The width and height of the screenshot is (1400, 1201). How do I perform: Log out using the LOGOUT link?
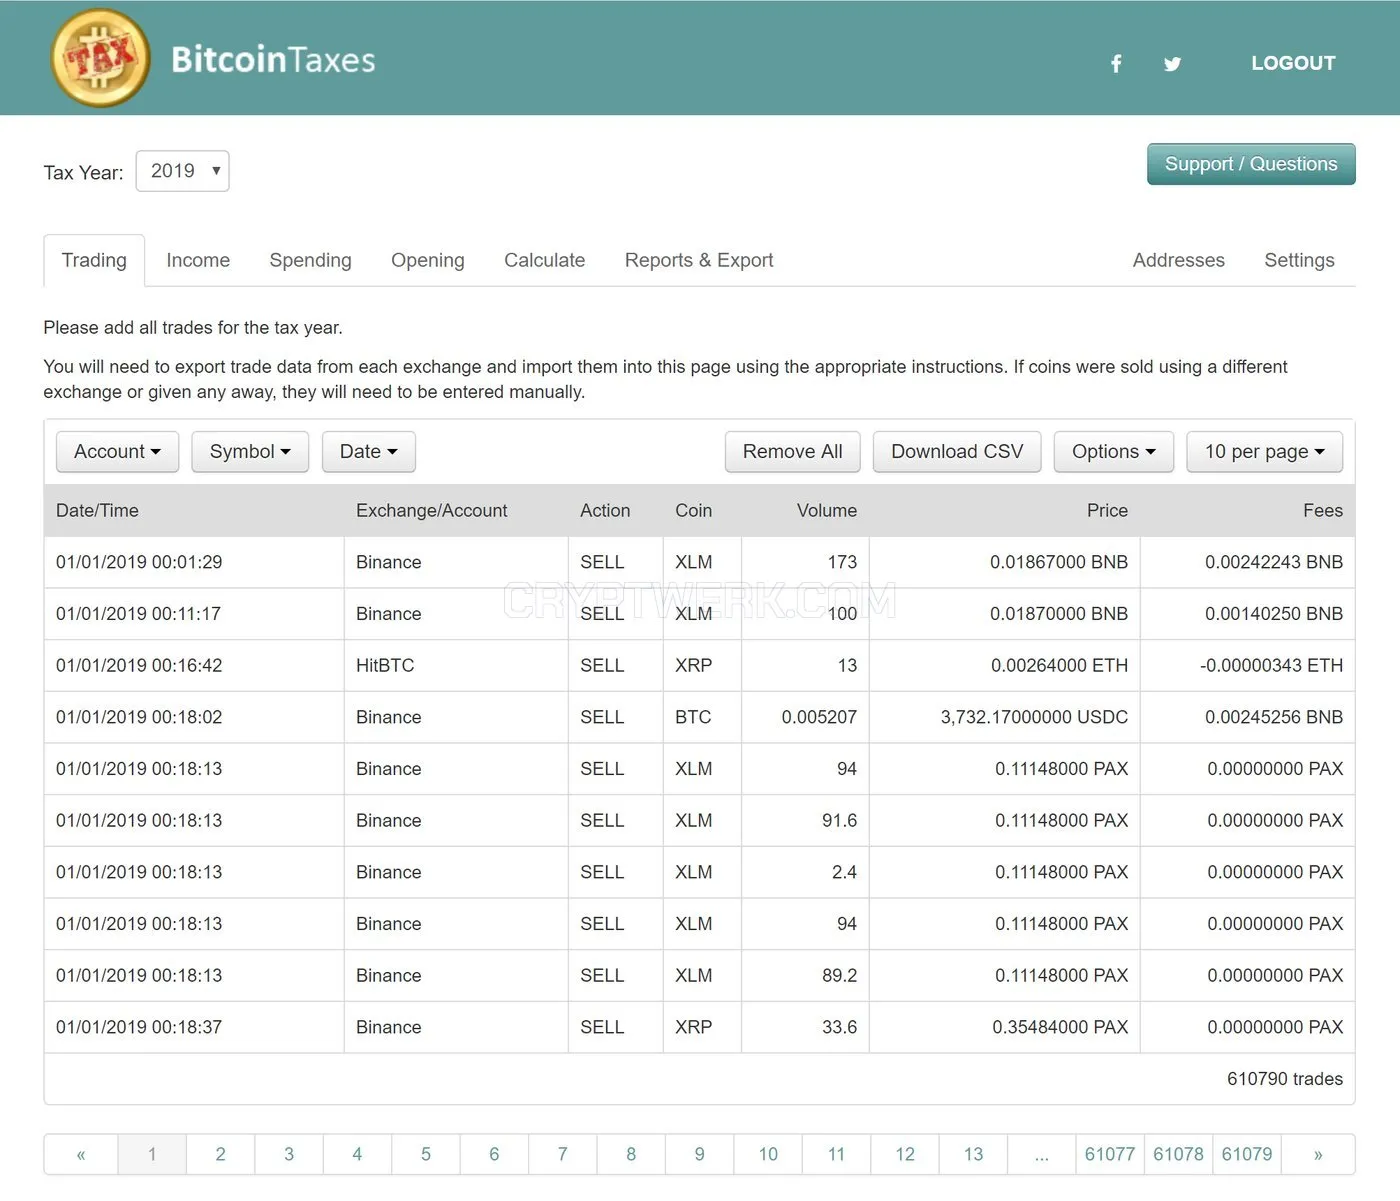[x=1293, y=63]
